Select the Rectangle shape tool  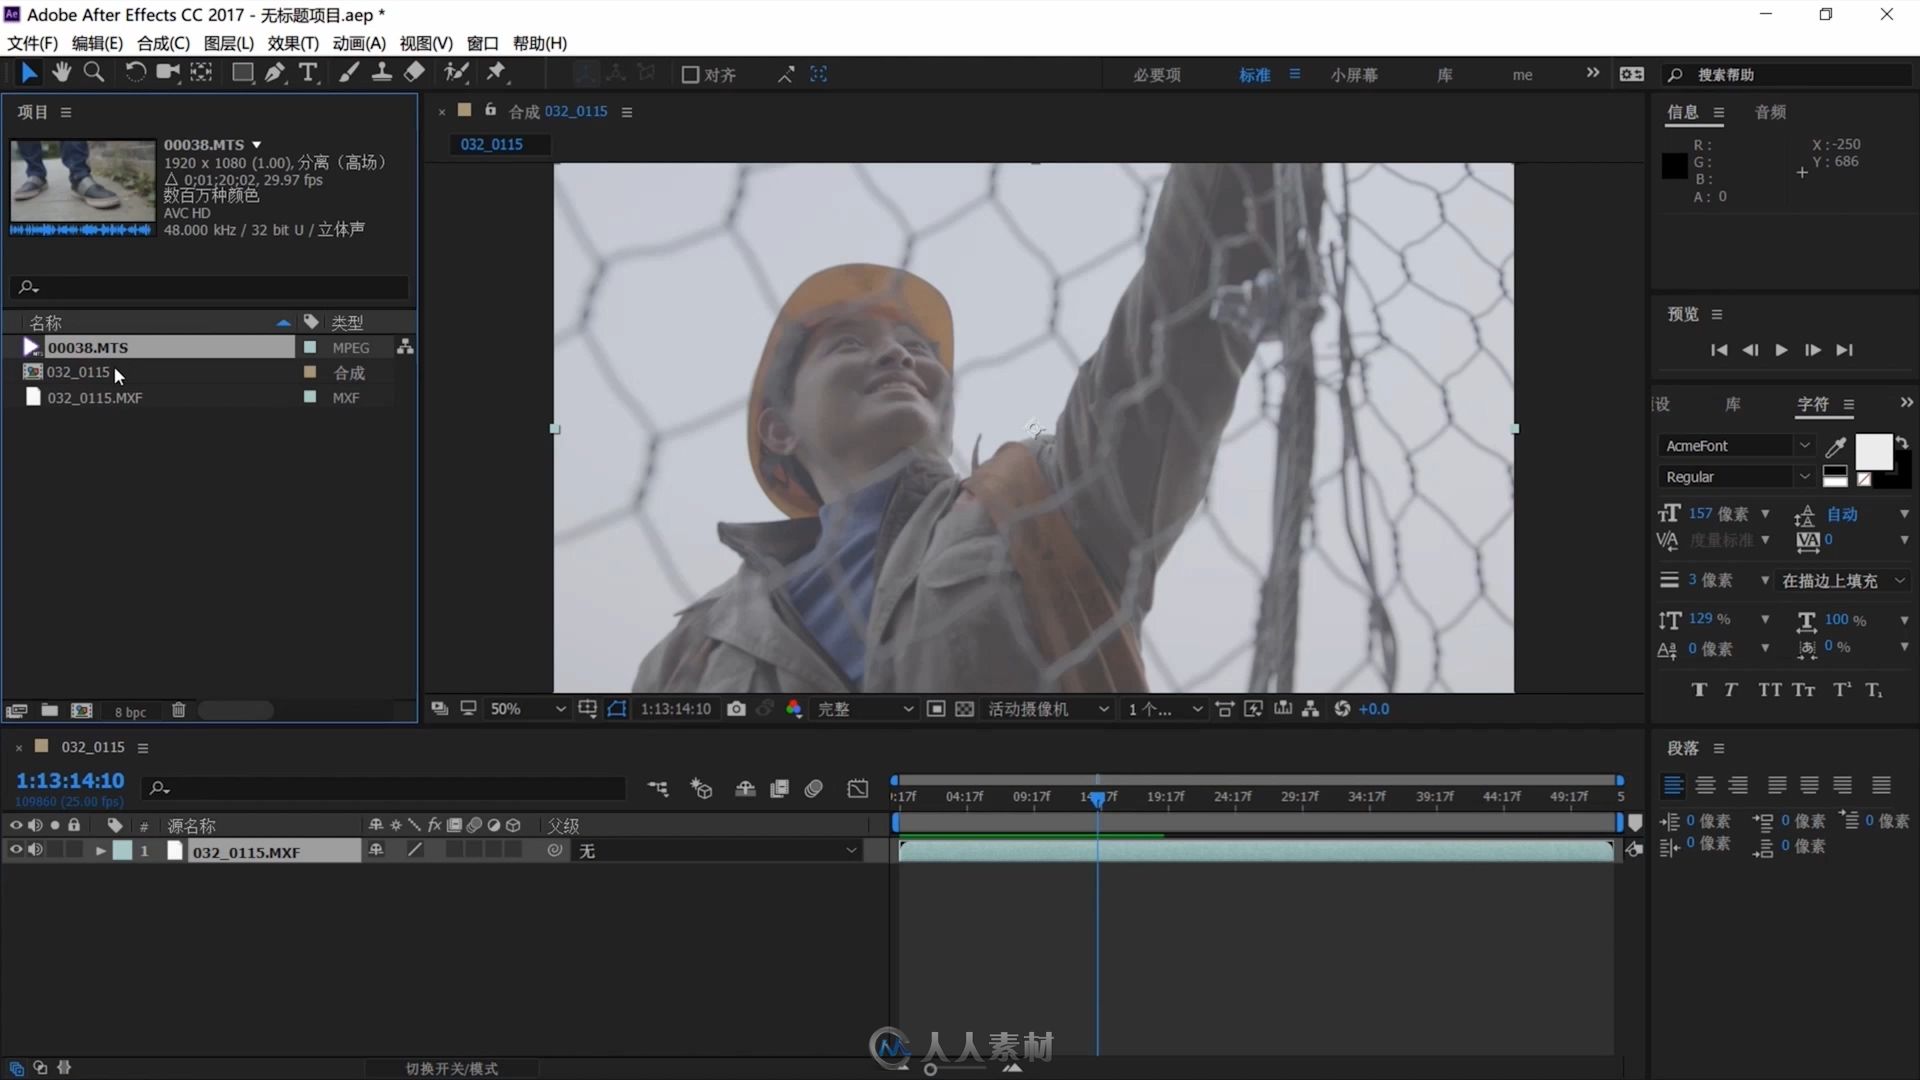[x=242, y=72]
